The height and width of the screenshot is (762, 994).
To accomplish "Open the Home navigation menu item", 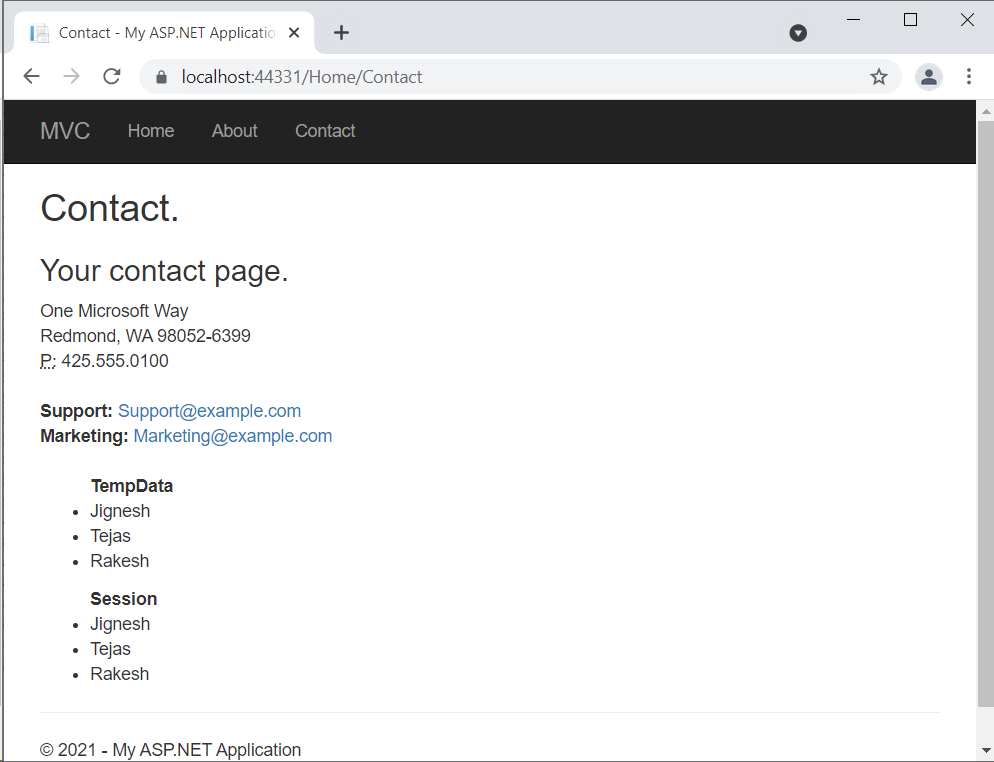I will coord(151,131).
